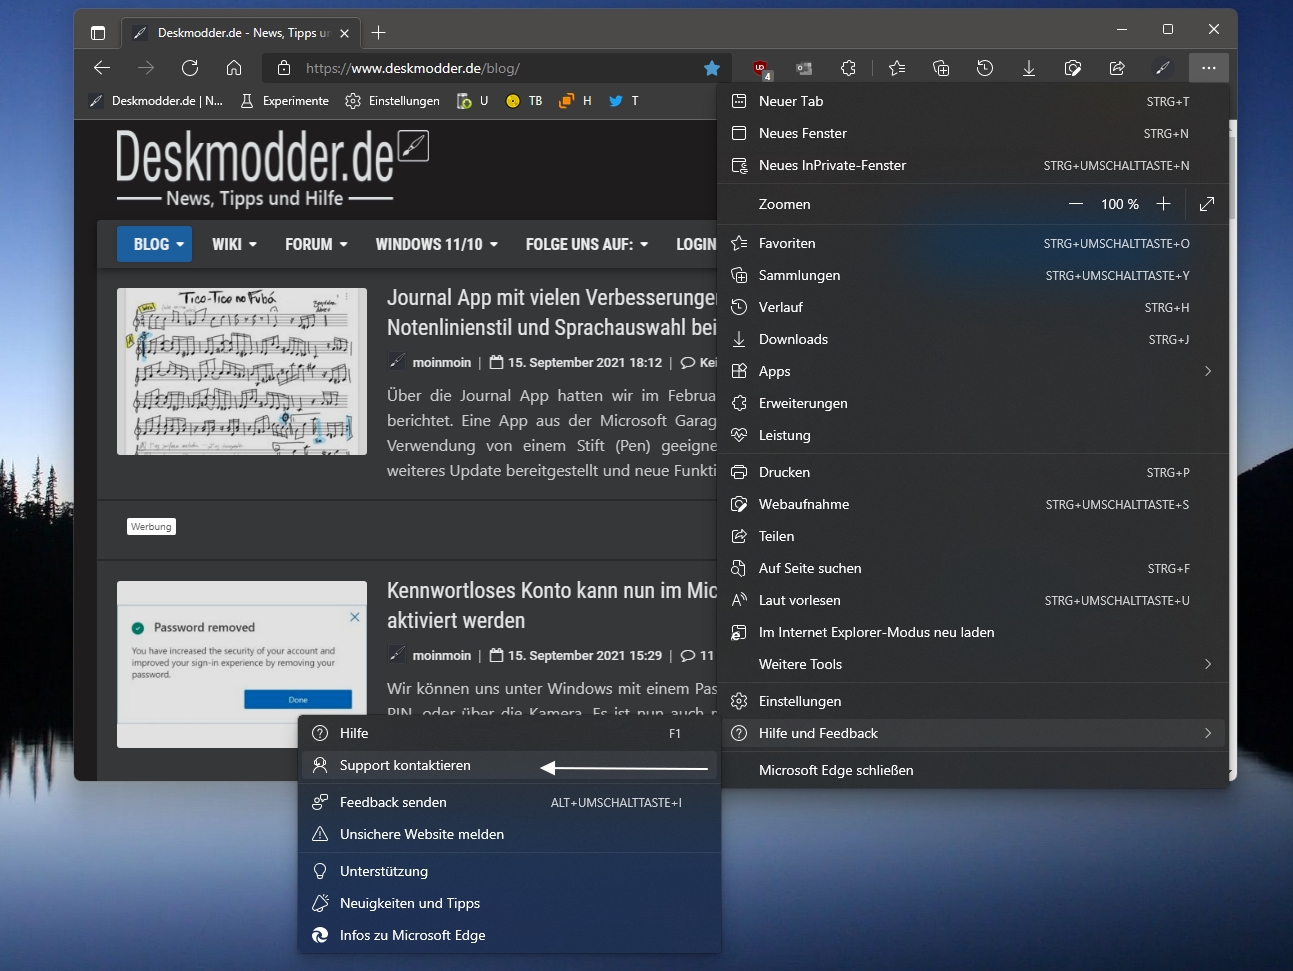Open the WIKI dropdown in site navigation
Image resolution: width=1293 pixels, height=971 pixels.
pyautogui.click(x=234, y=244)
